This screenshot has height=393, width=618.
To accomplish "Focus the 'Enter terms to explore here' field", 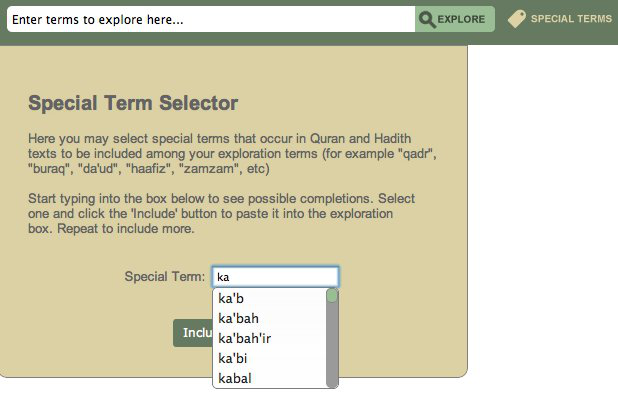I will pos(211,19).
